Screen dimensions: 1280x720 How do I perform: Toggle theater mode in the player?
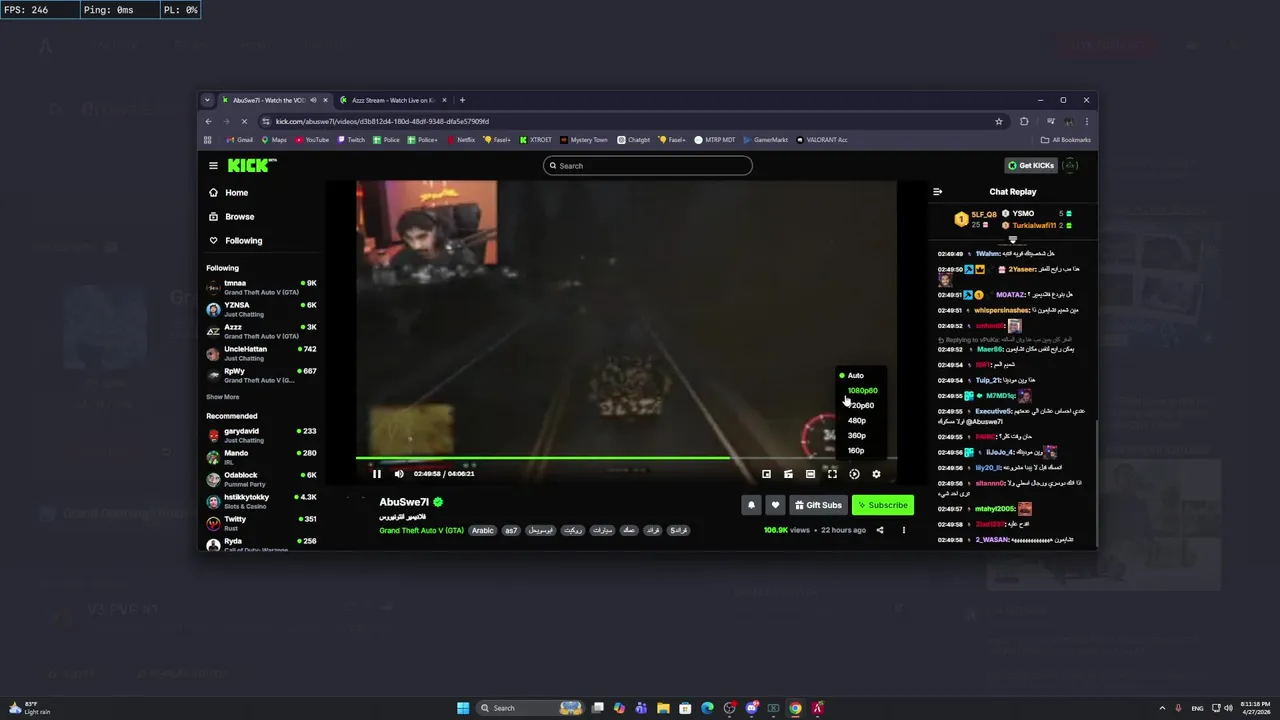(x=810, y=474)
